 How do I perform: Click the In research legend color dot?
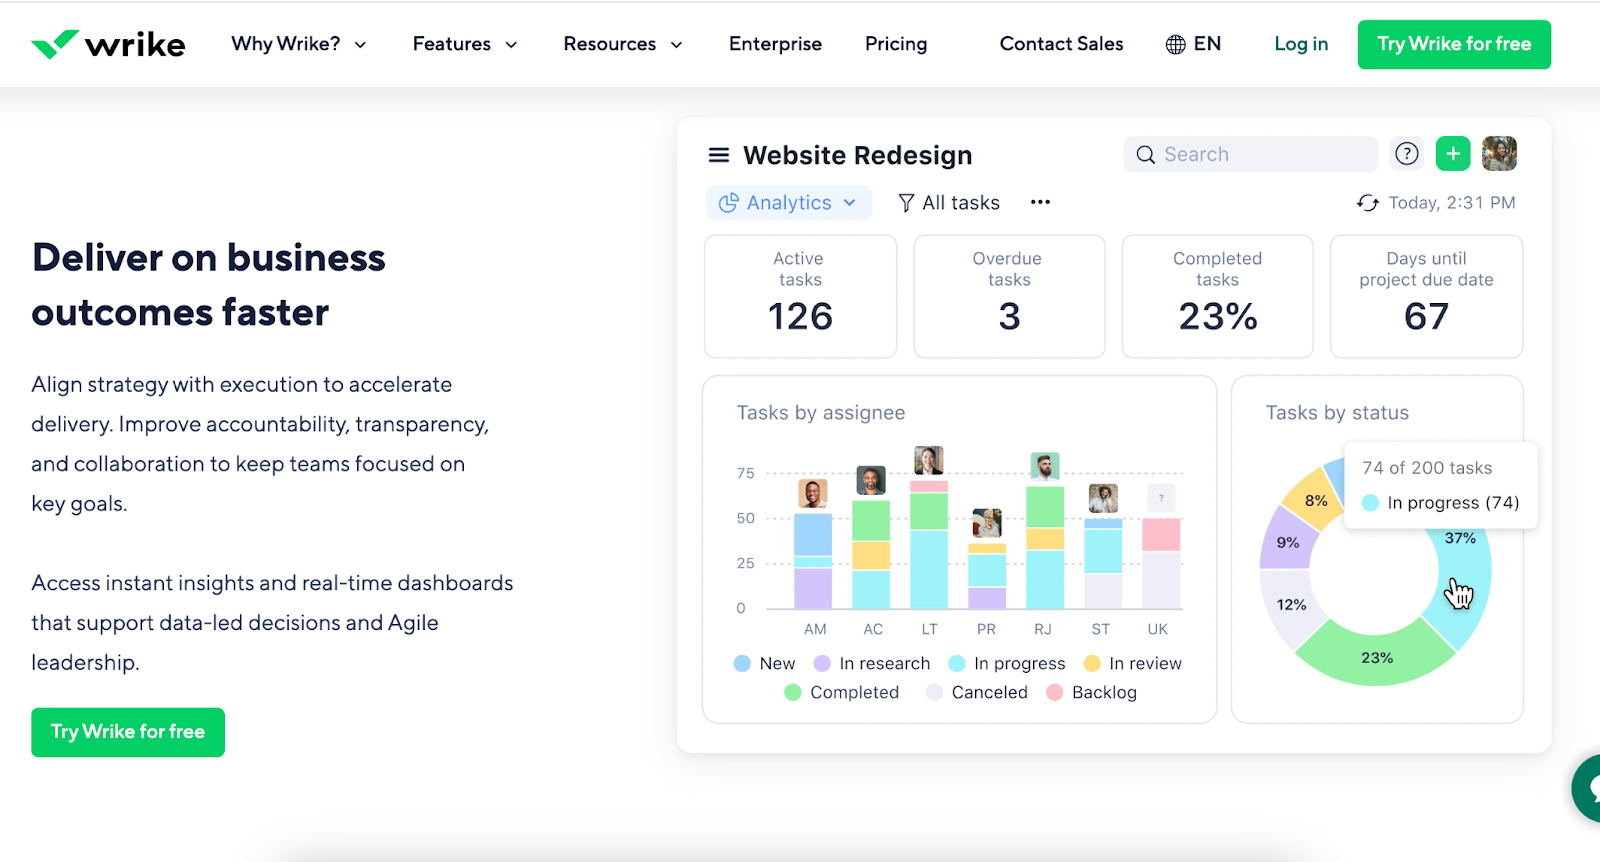coord(822,664)
